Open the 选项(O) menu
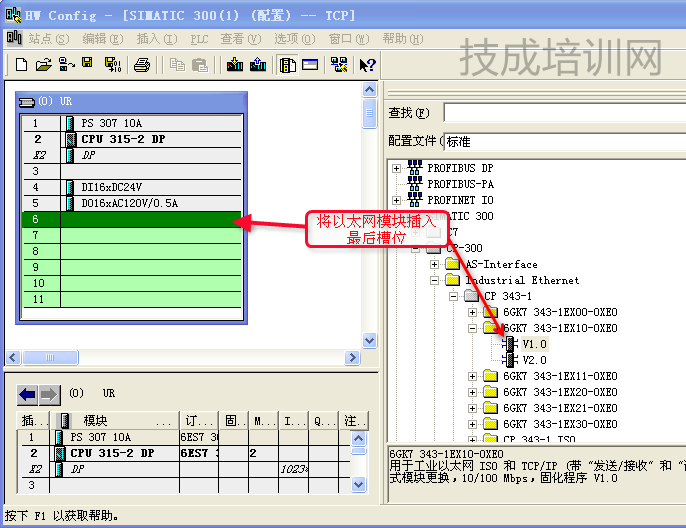Screen dimensions: 686x528 (x=294, y=39)
